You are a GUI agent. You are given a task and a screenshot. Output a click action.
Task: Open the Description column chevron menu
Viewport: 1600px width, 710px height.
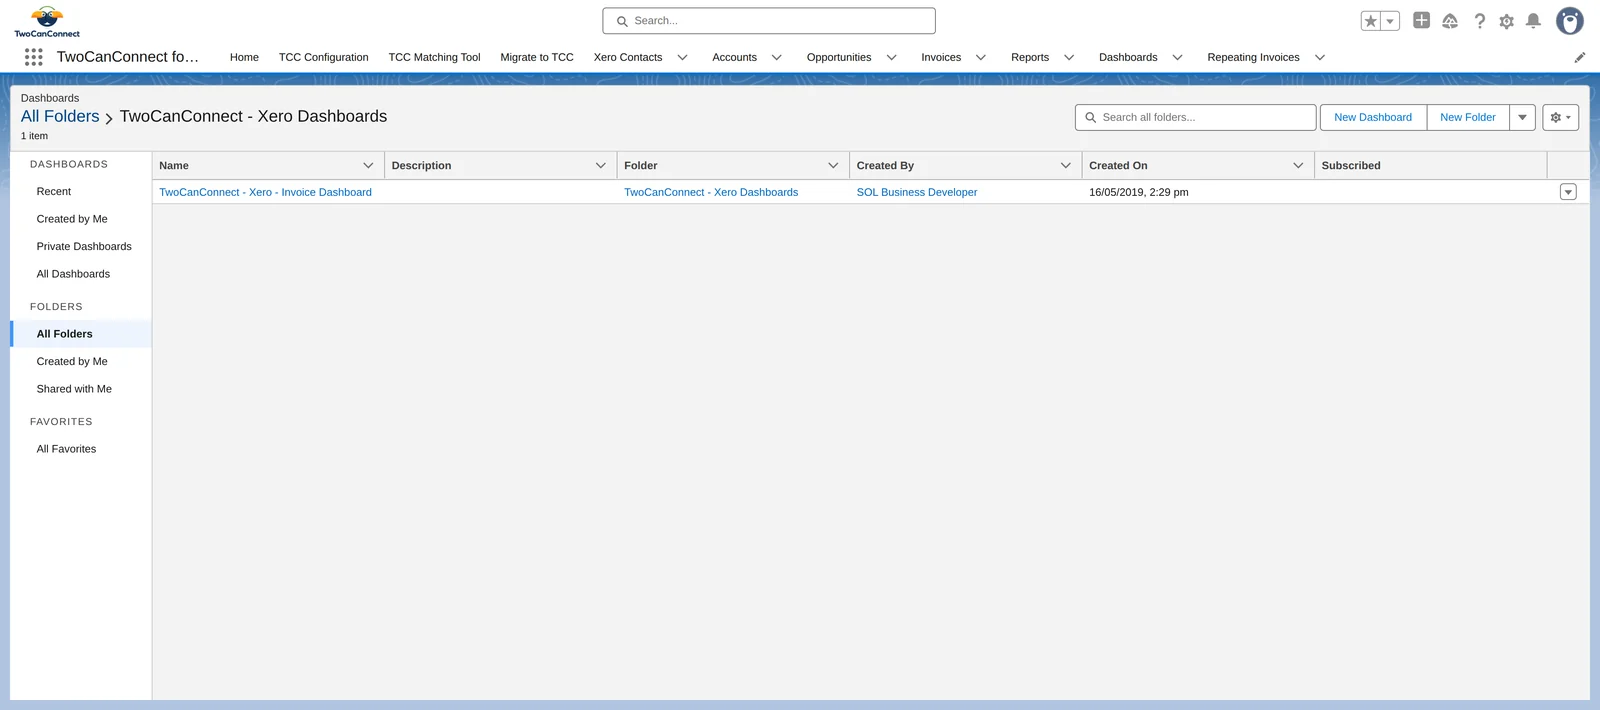[601, 165]
